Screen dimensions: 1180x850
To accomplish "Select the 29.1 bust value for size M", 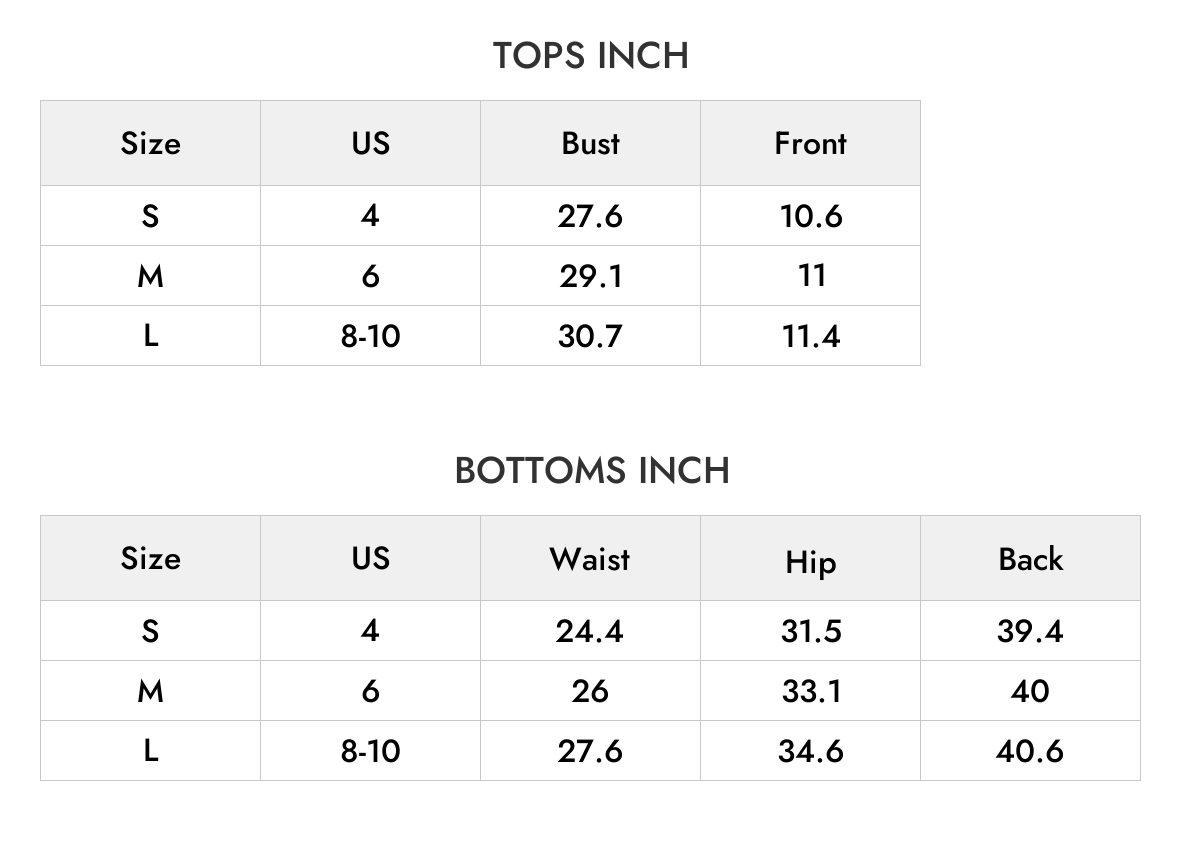I will [591, 276].
